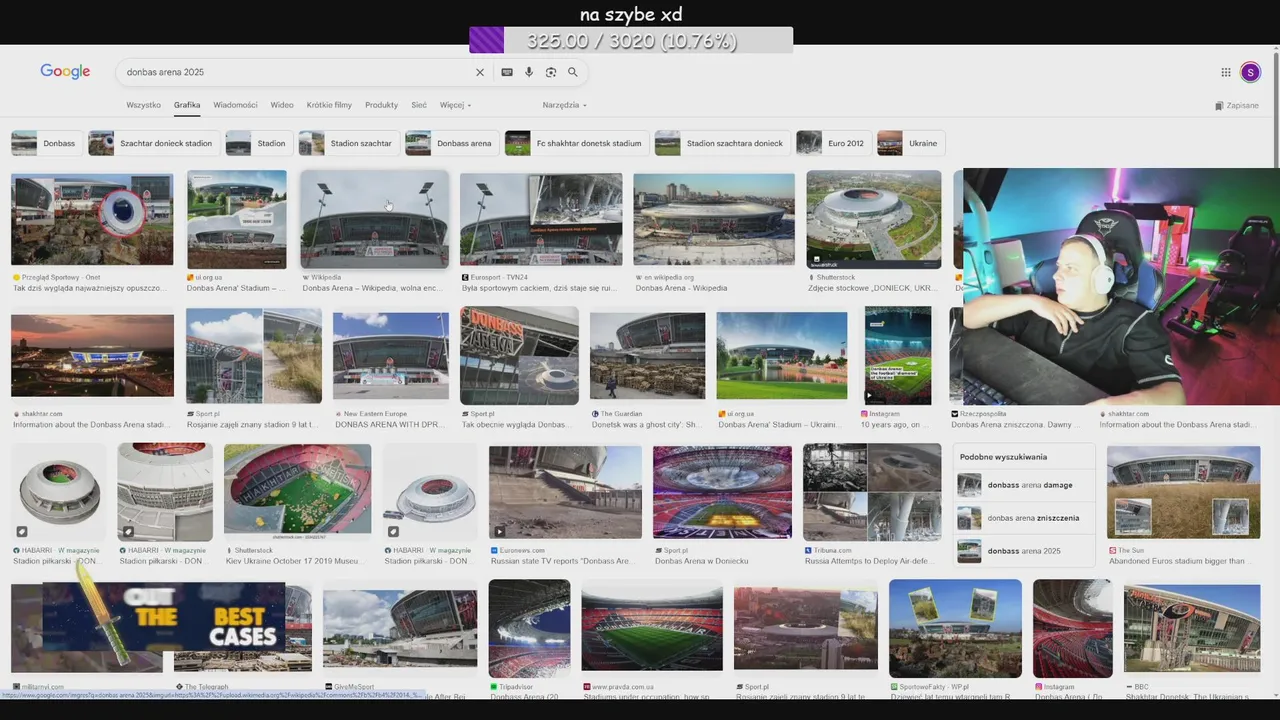This screenshot has width=1280, height=720.
Task: Select the Fc shakhtar donetsk stadium chip
Action: tap(575, 143)
